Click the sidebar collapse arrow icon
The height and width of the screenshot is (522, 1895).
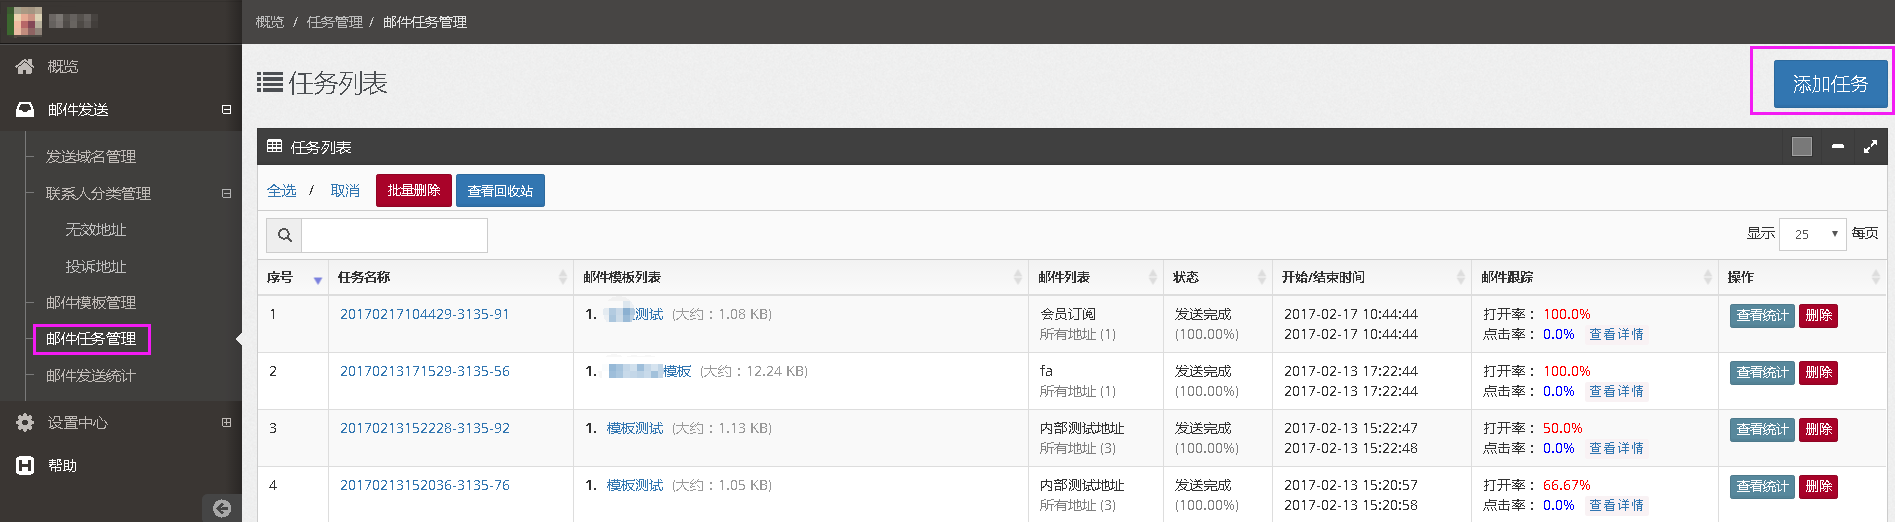222,508
